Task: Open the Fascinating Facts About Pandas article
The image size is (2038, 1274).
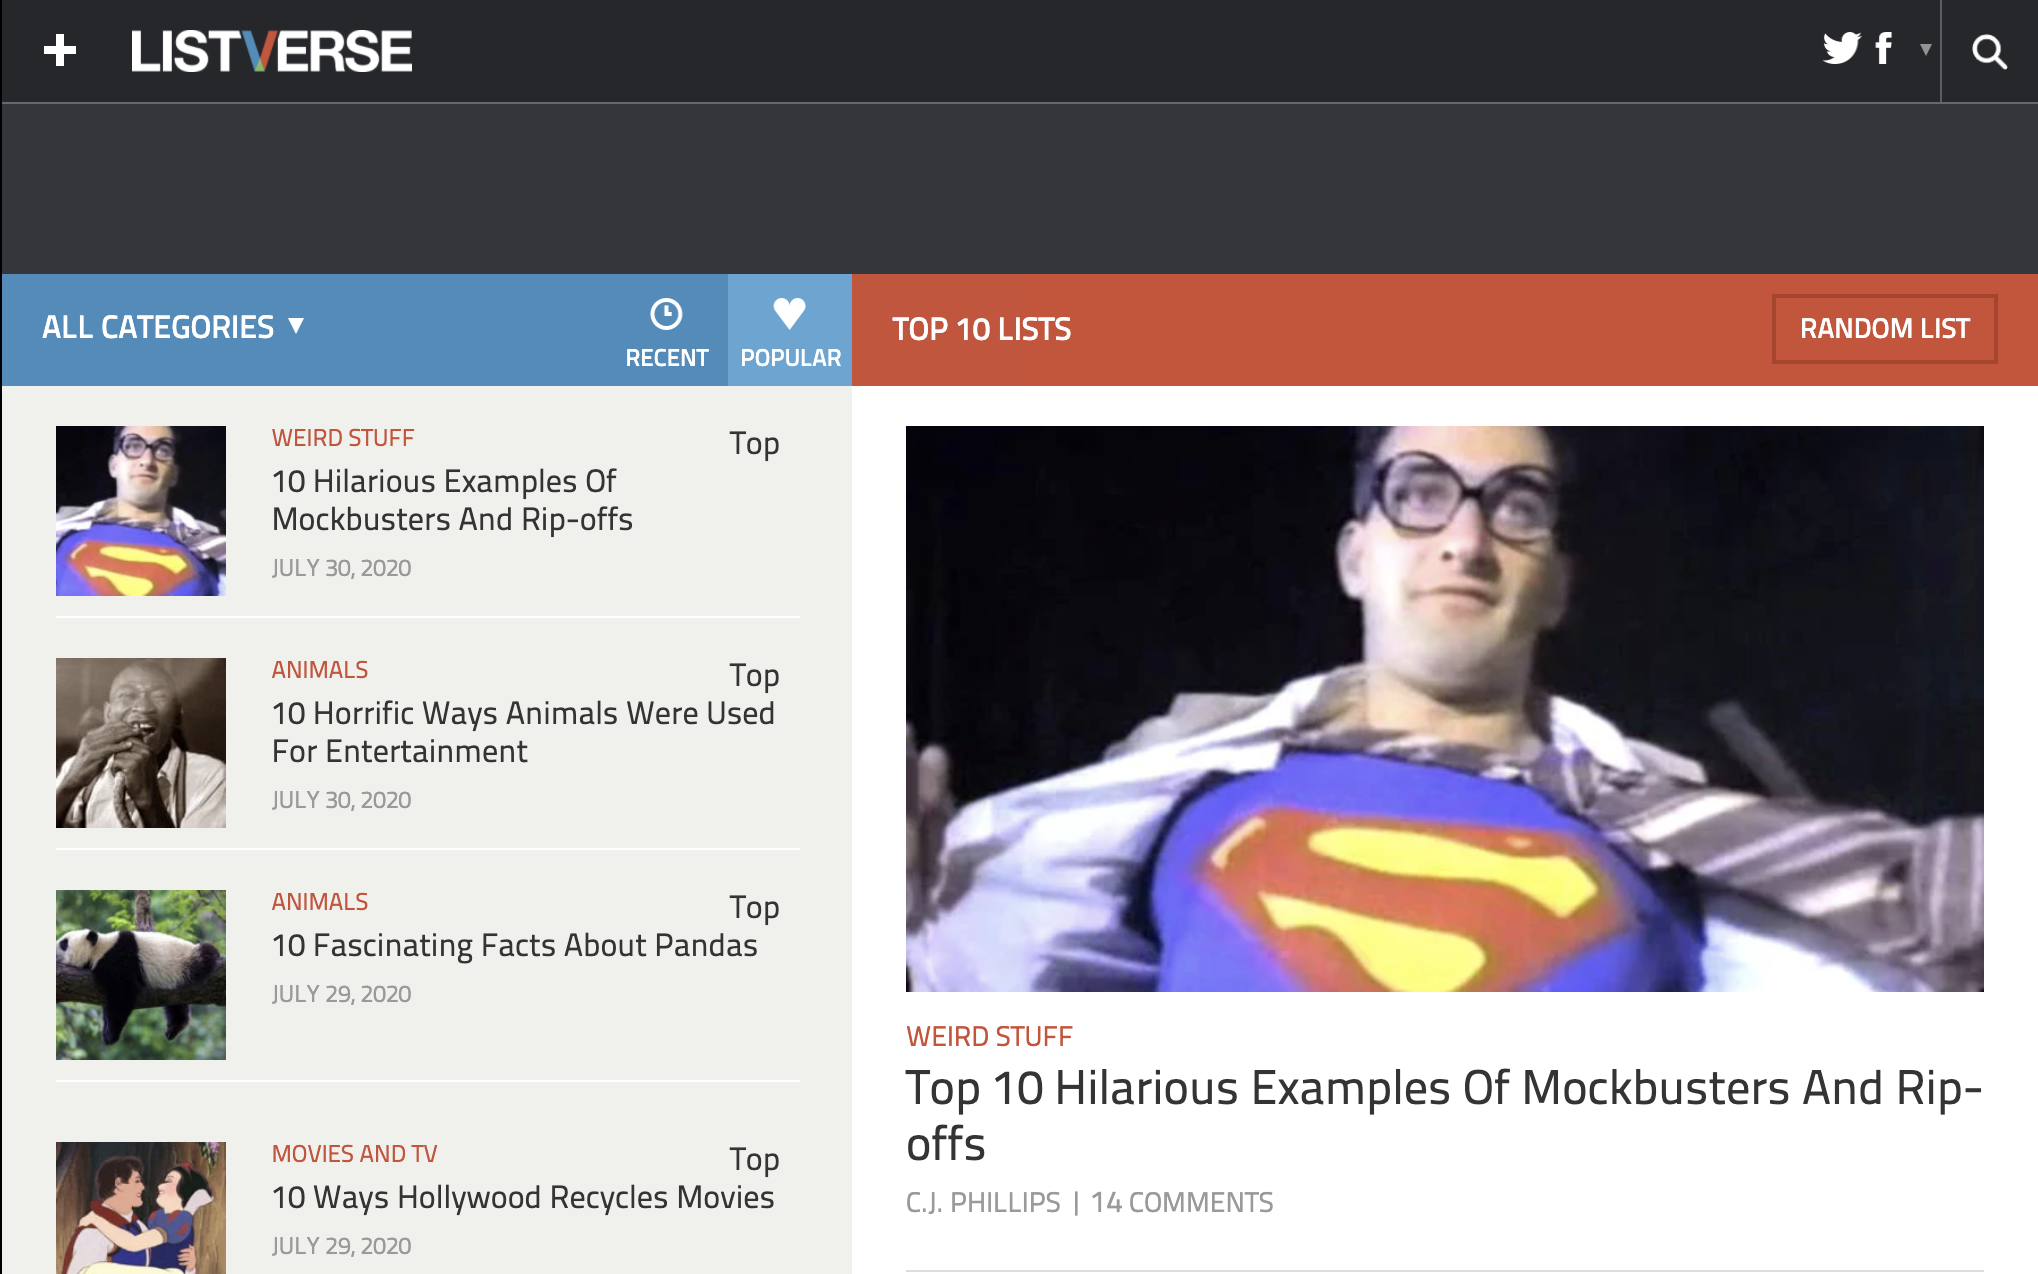Action: tap(514, 945)
